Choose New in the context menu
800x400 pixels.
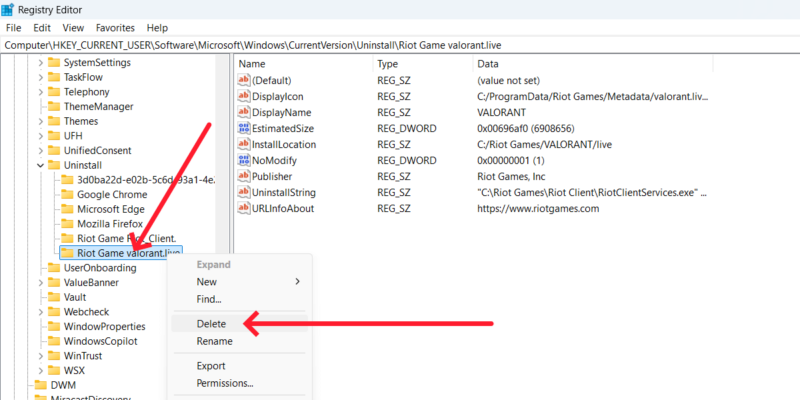coord(239,282)
